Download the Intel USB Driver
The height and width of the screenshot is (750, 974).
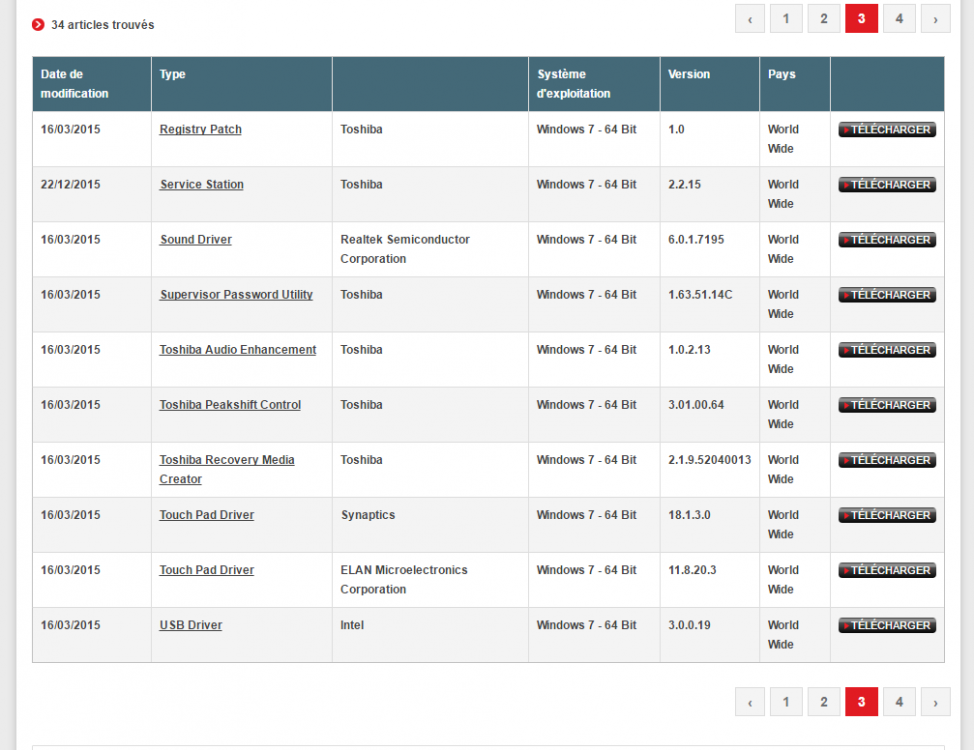[x=887, y=625]
